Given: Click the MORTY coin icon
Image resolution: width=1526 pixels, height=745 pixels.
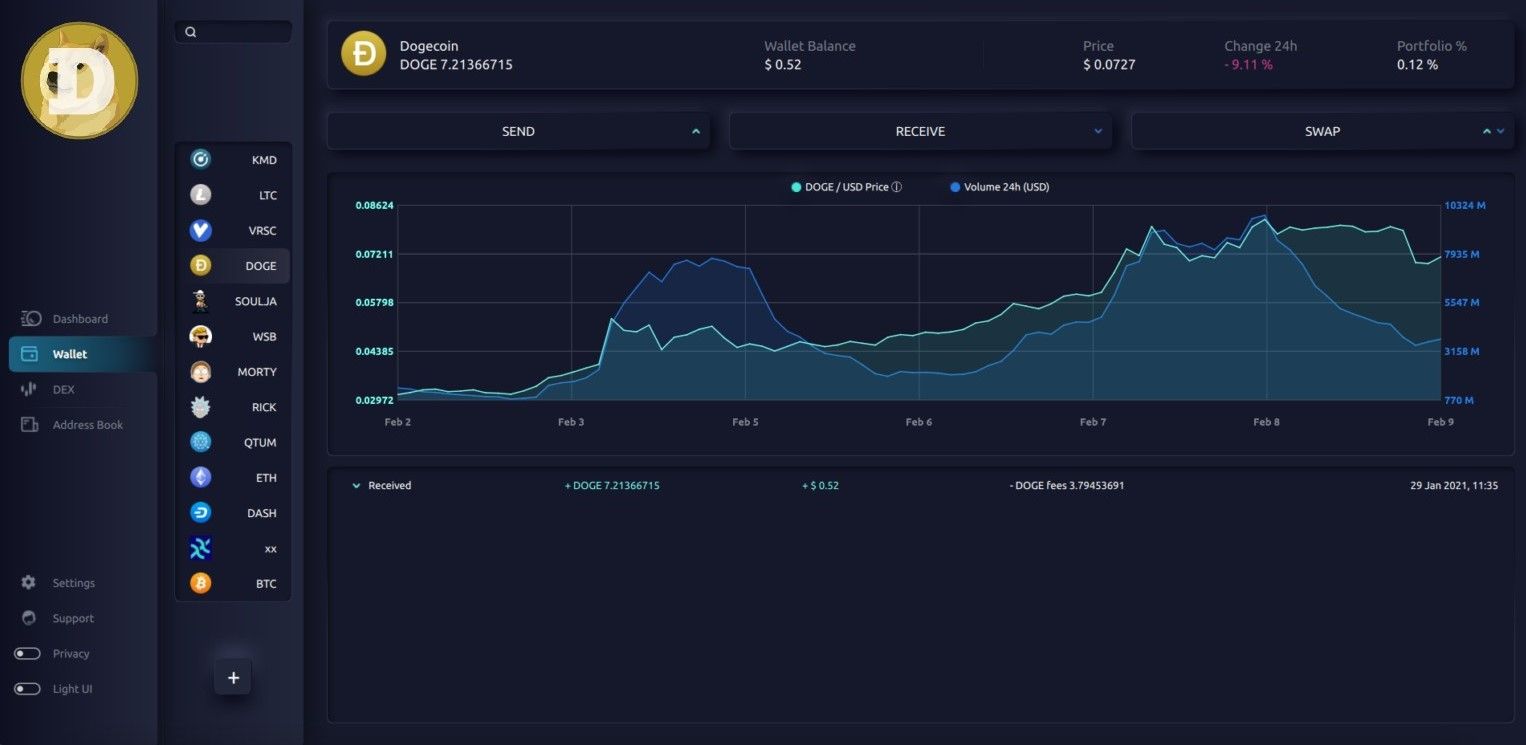Looking at the screenshot, I should tap(201, 371).
